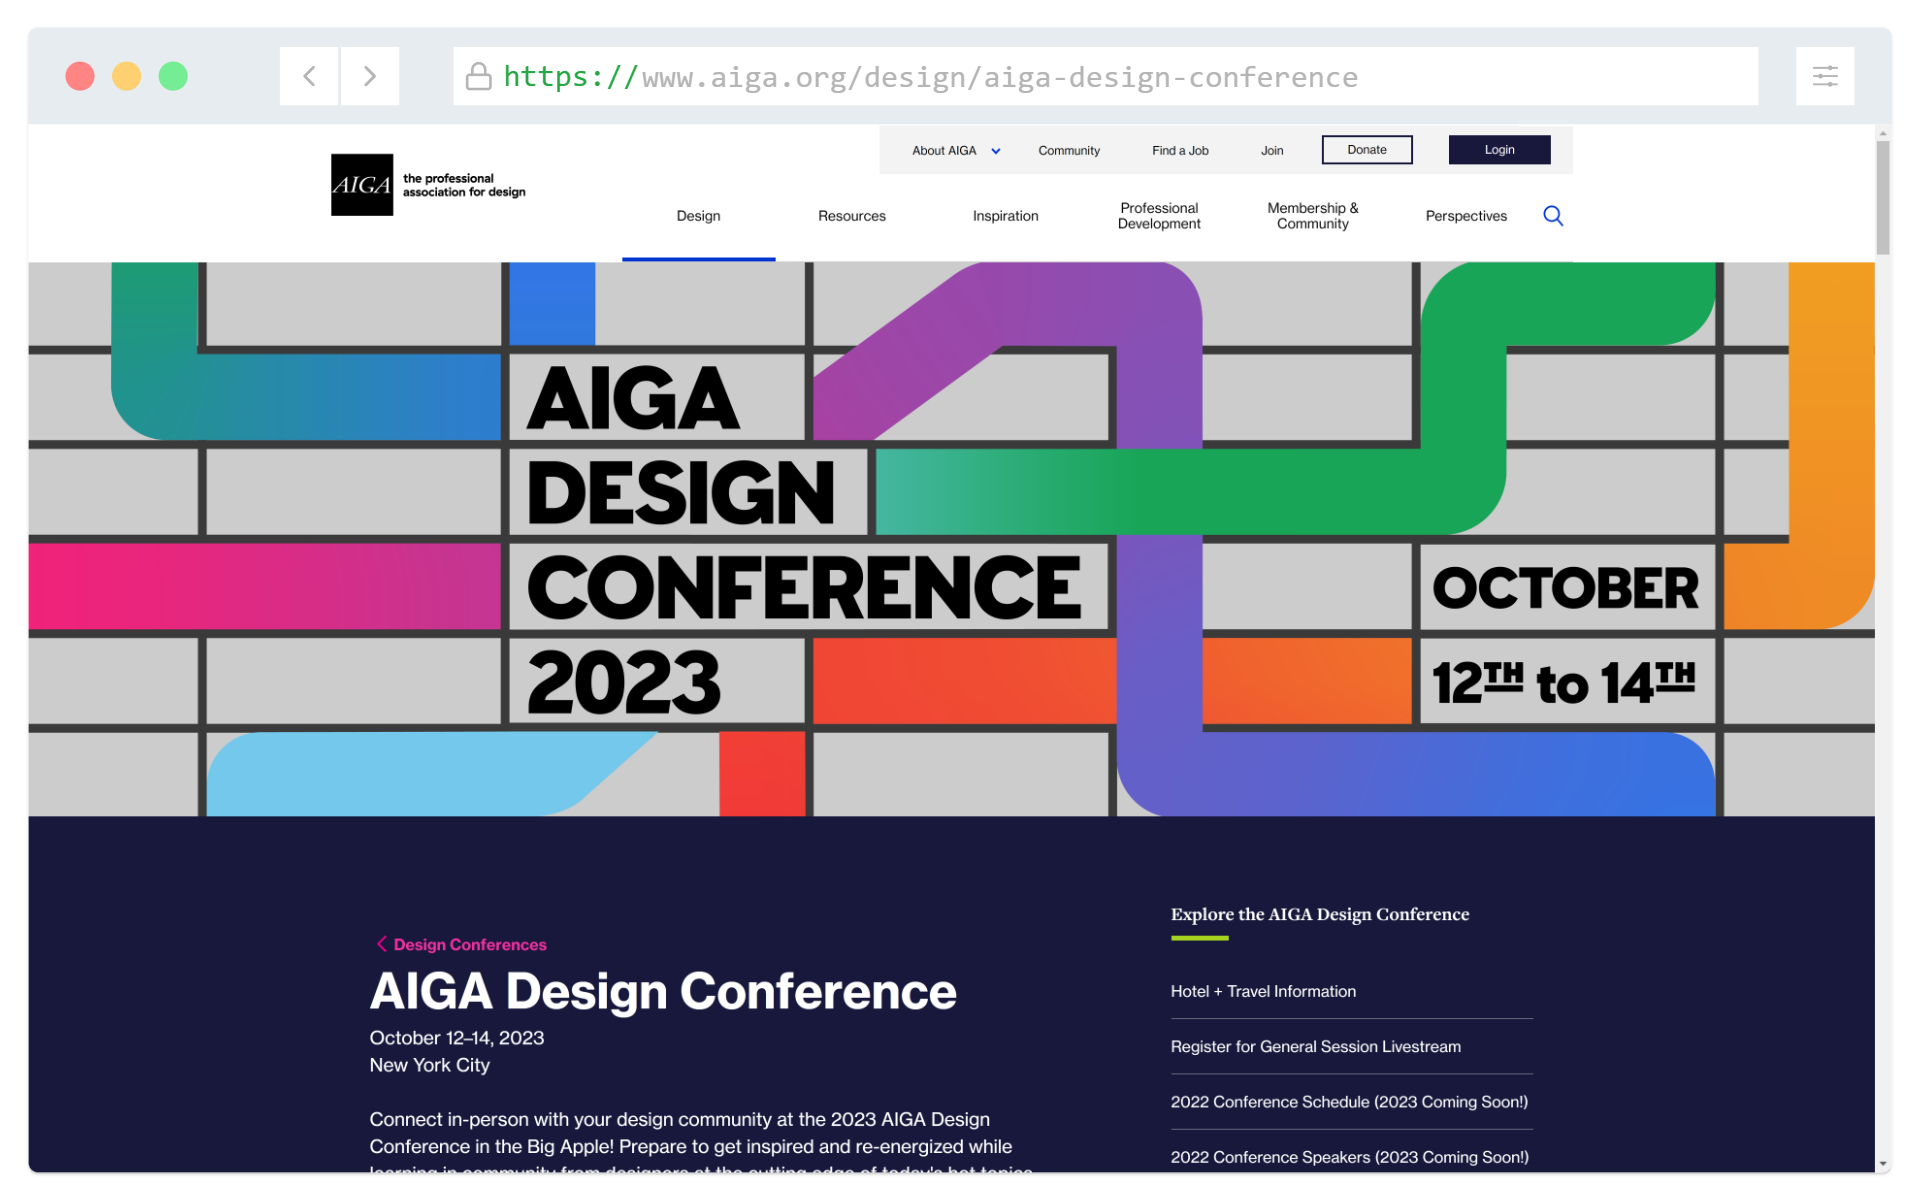The width and height of the screenshot is (1920, 1200).
Task: Click the Login button
Action: 1499,150
